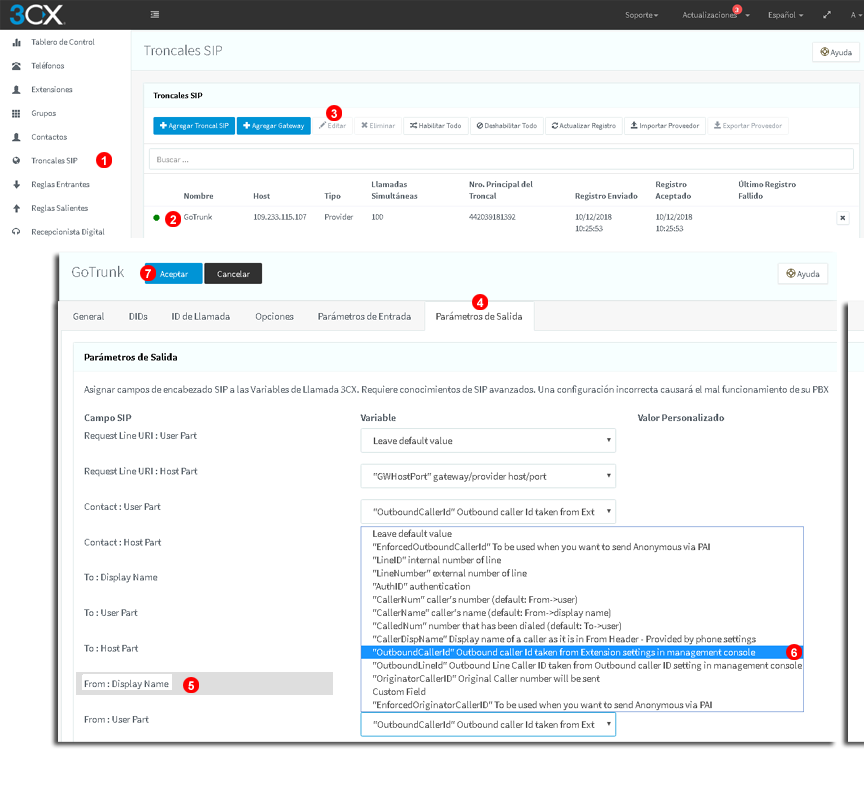Switch to Parámetros de Entrada tab

coord(364,316)
